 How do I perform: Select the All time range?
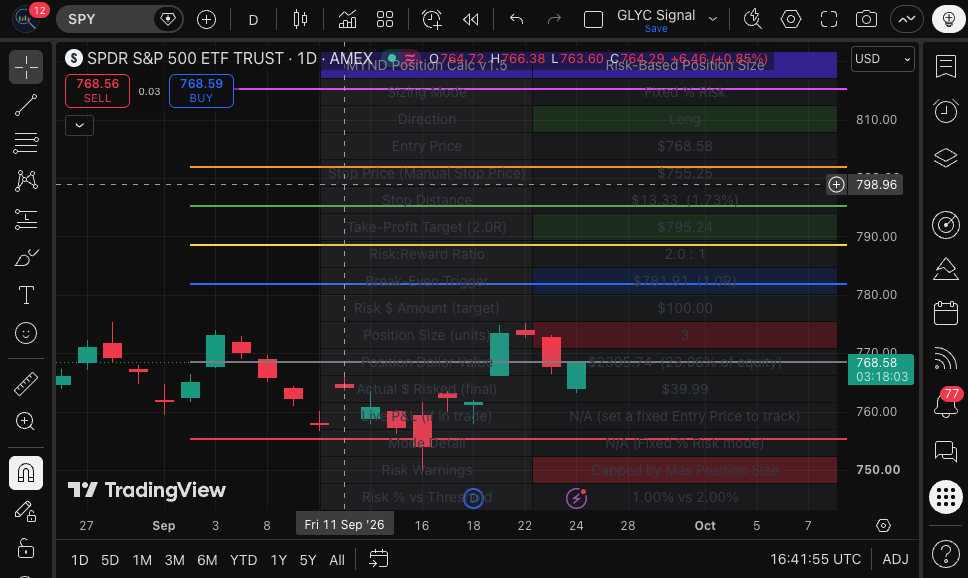(337, 560)
